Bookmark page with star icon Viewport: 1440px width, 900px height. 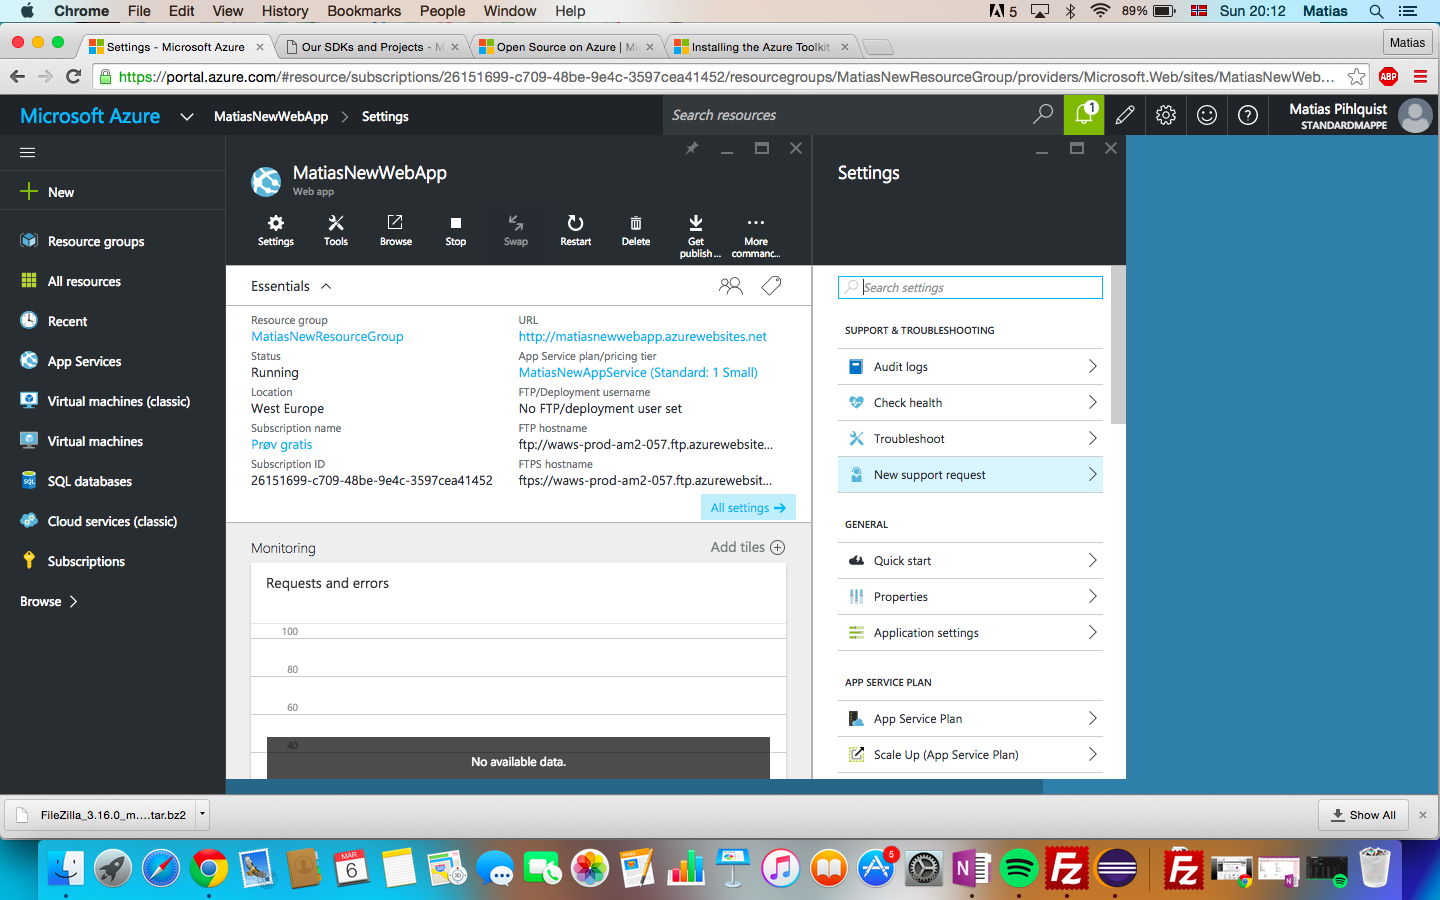click(1356, 77)
